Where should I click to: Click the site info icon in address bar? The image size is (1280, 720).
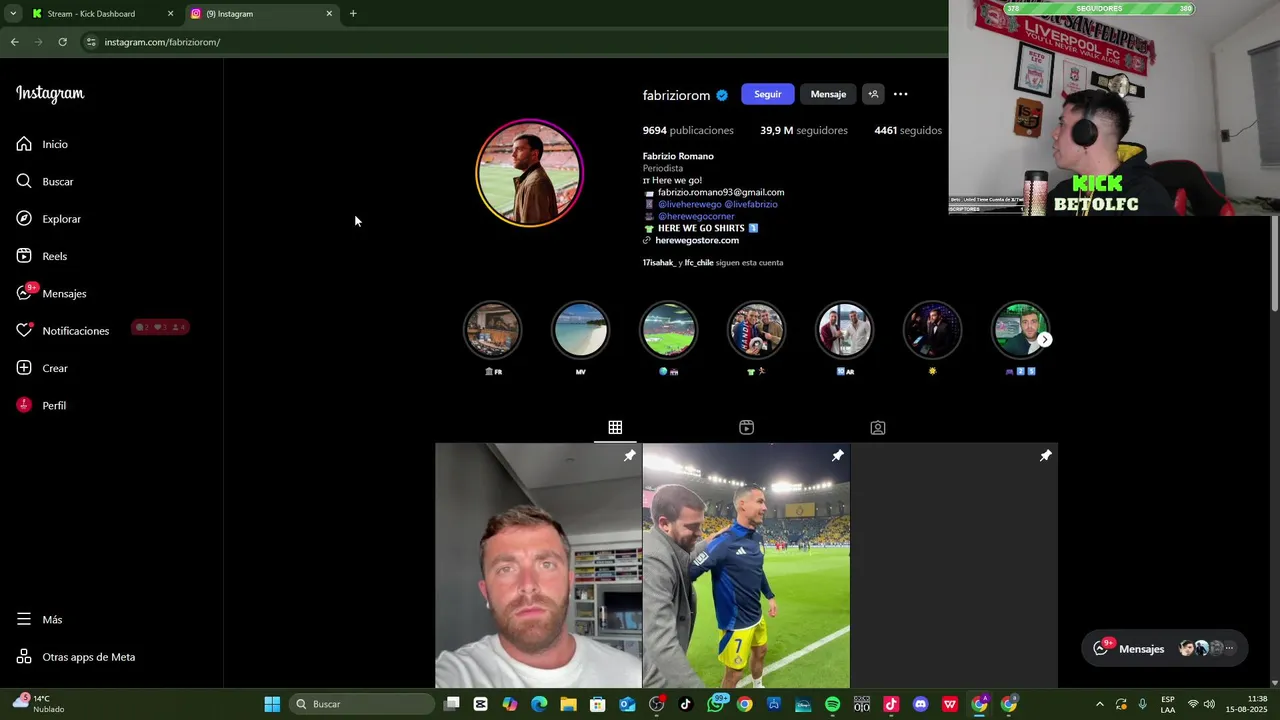[x=91, y=42]
